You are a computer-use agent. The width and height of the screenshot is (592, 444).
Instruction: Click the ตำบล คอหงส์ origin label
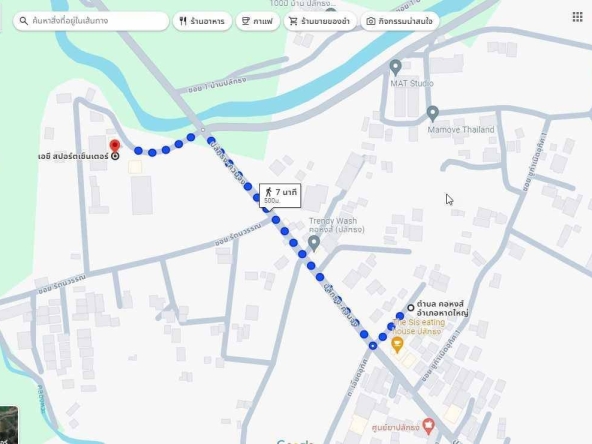coord(442,308)
